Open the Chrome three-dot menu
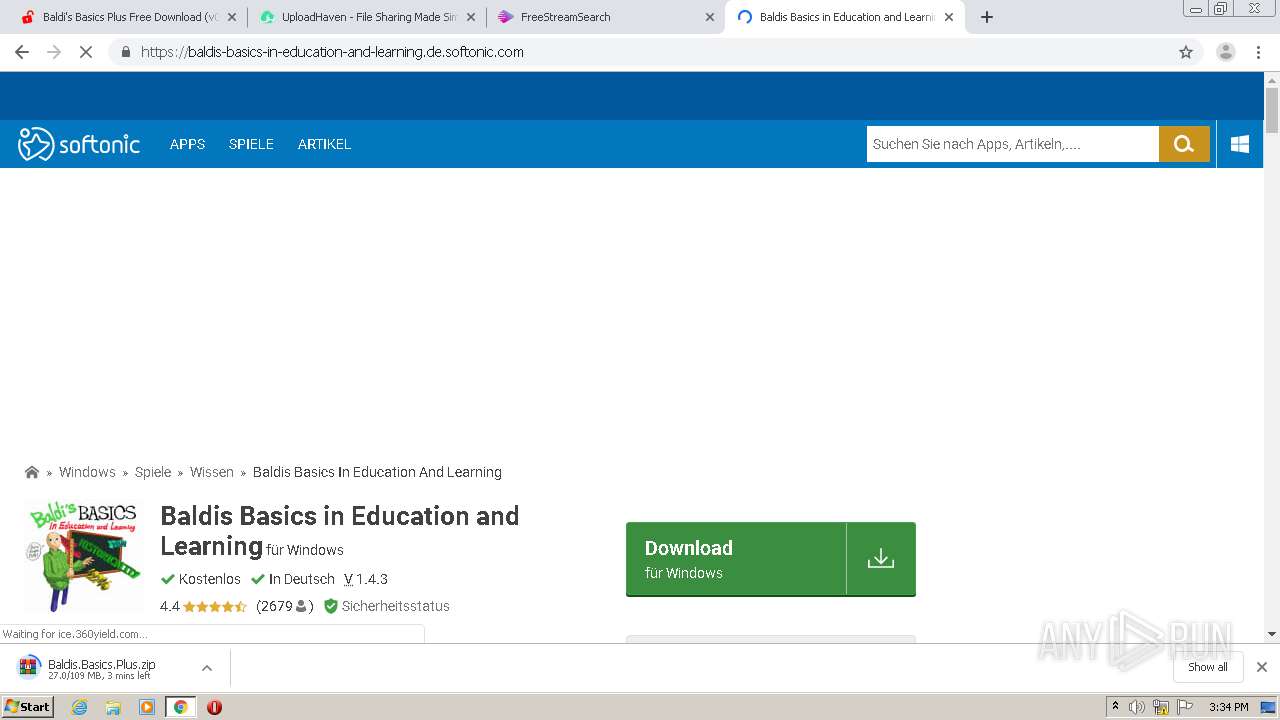This screenshot has height=720, width=1280. (x=1259, y=52)
